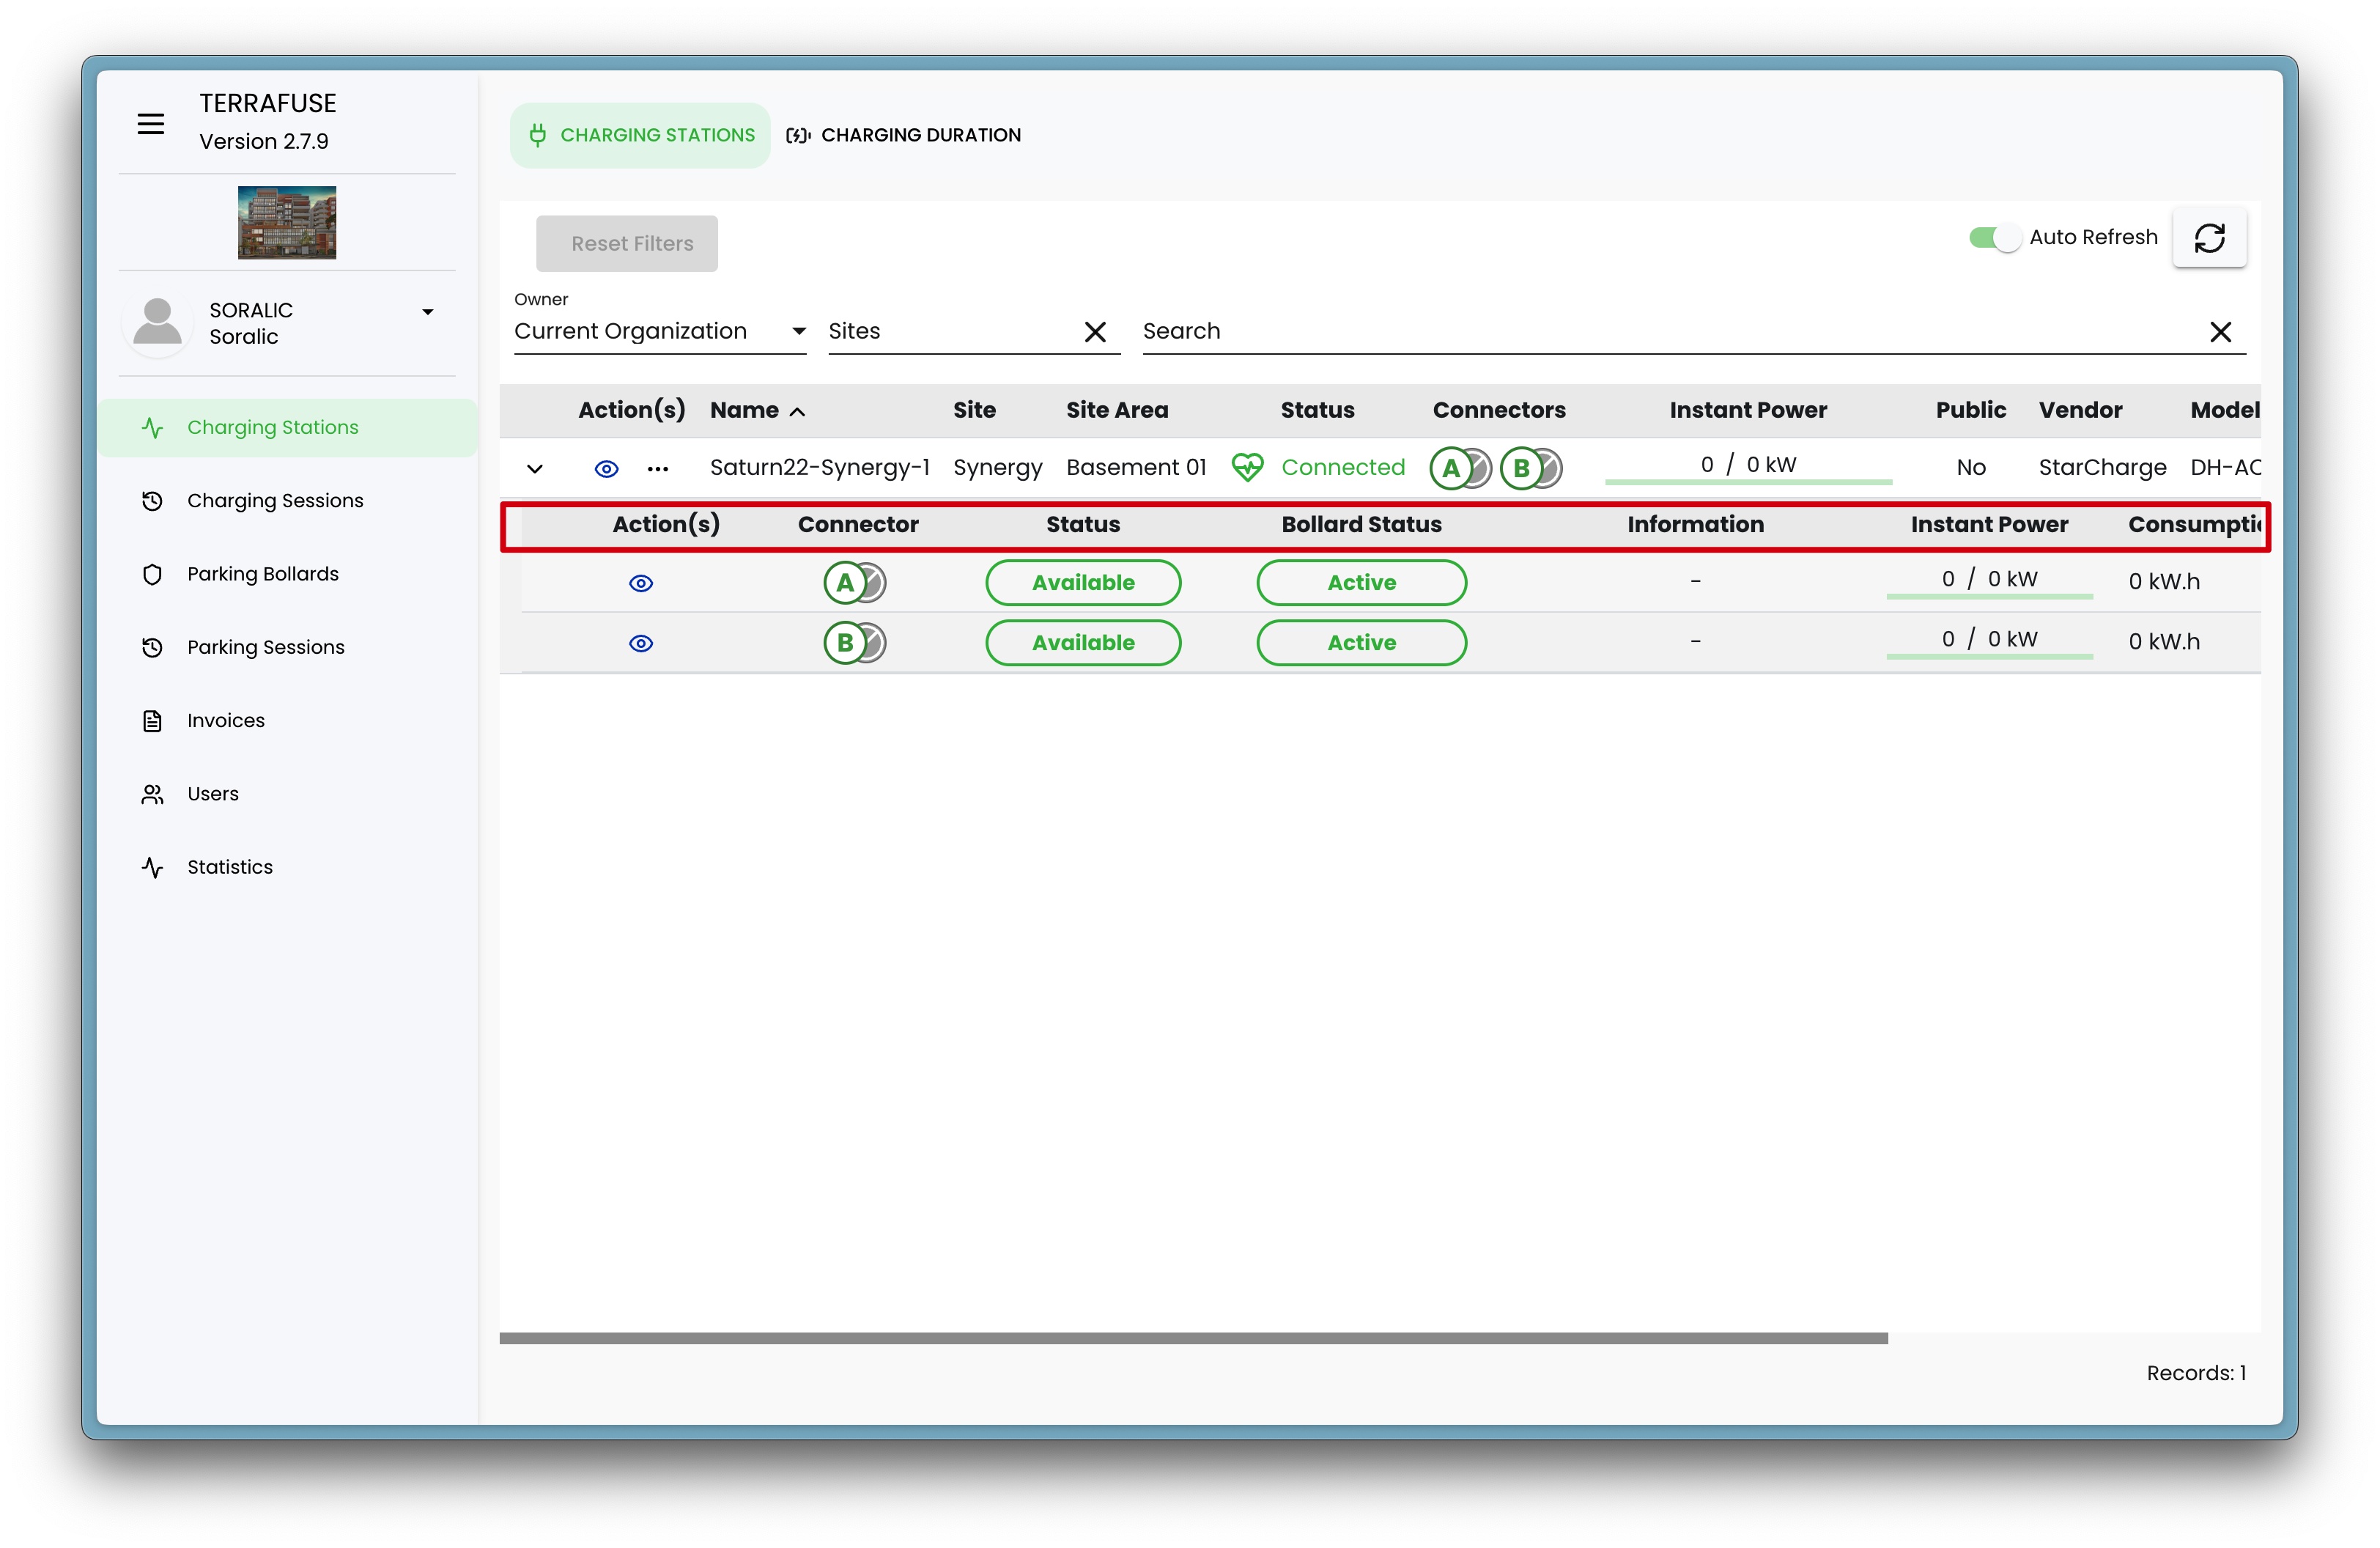Toggle the Auto Refresh switch
The width and height of the screenshot is (2380, 1548).
1994,238
